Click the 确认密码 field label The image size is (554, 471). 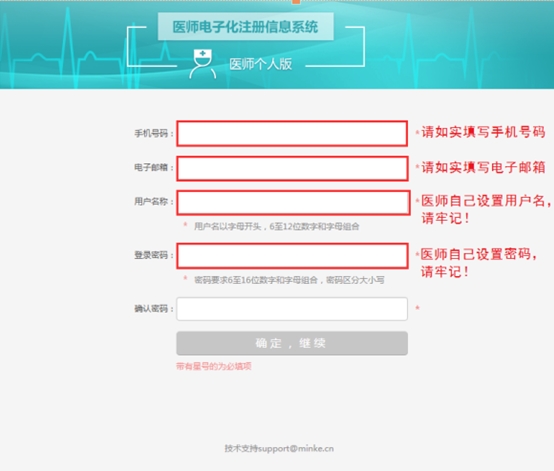[151, 309]
